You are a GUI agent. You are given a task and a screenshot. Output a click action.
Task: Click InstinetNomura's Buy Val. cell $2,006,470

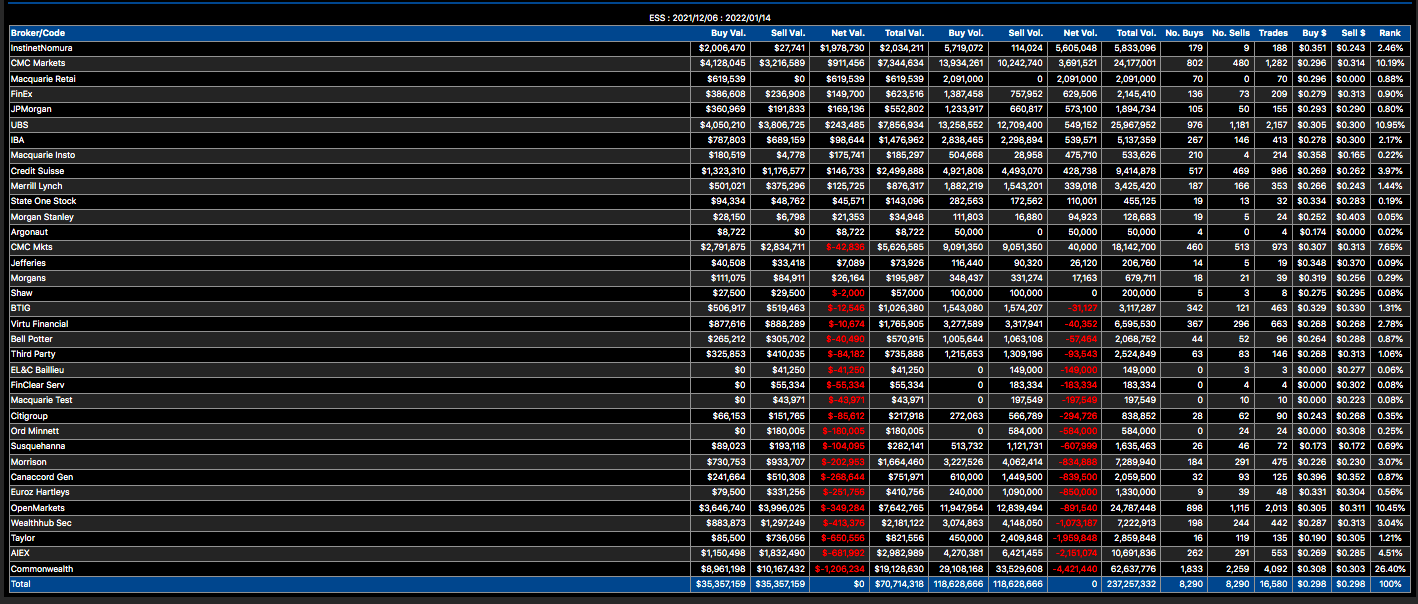coord(723,48)
